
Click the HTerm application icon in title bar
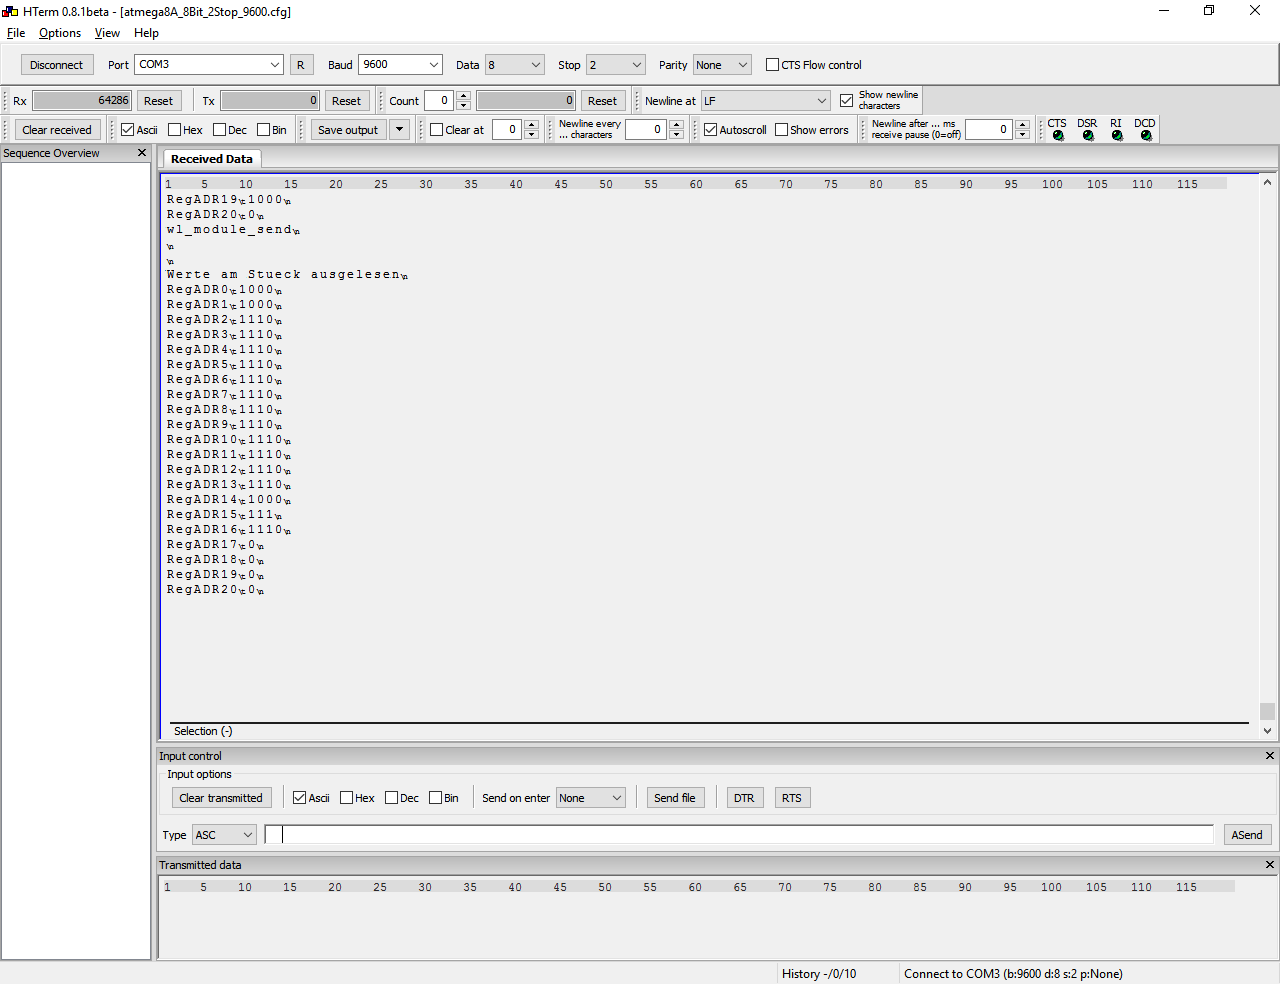10,11
